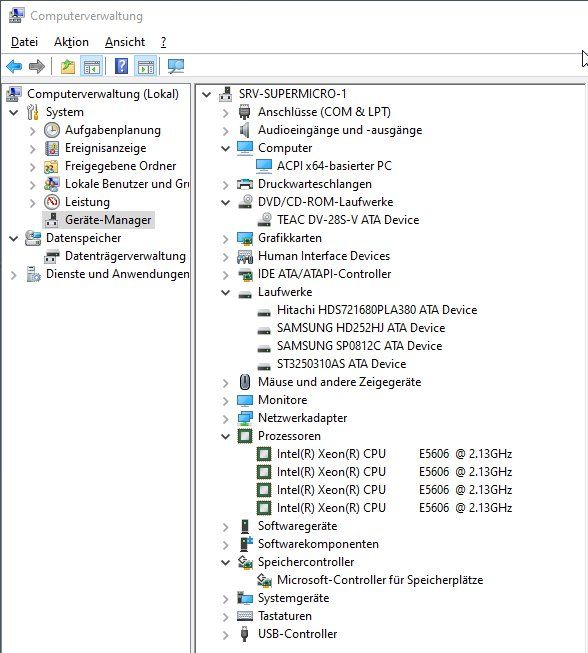Click the Leistung gauge icon

52,202
